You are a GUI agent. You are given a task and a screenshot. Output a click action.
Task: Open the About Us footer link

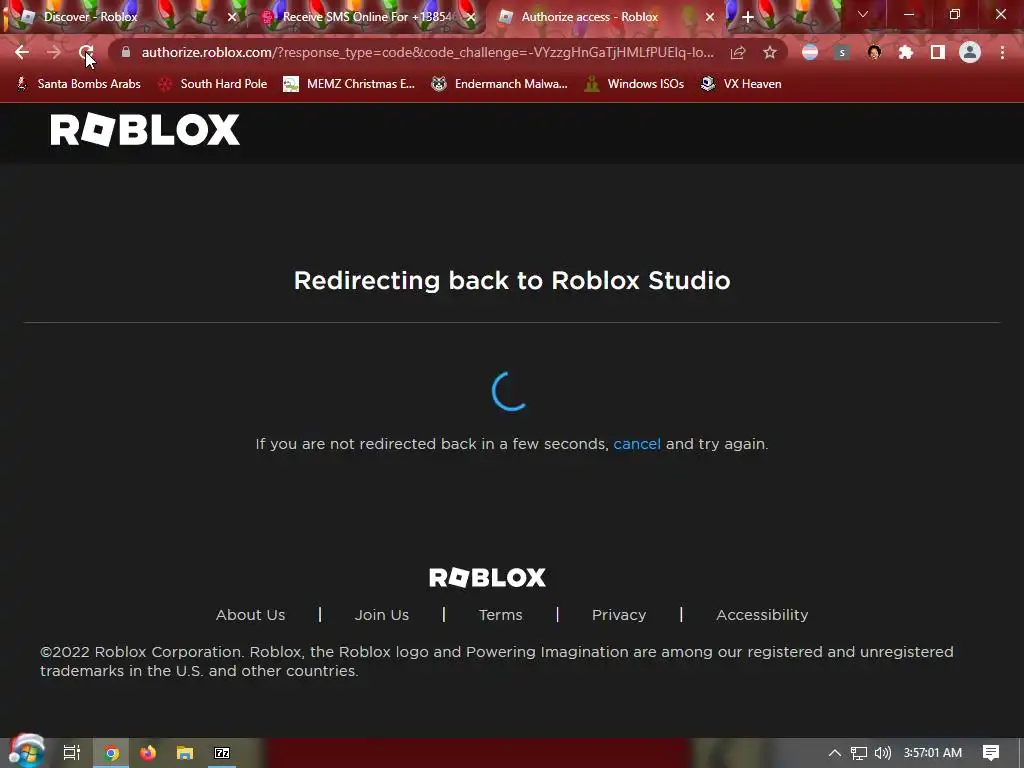point(250,615)
